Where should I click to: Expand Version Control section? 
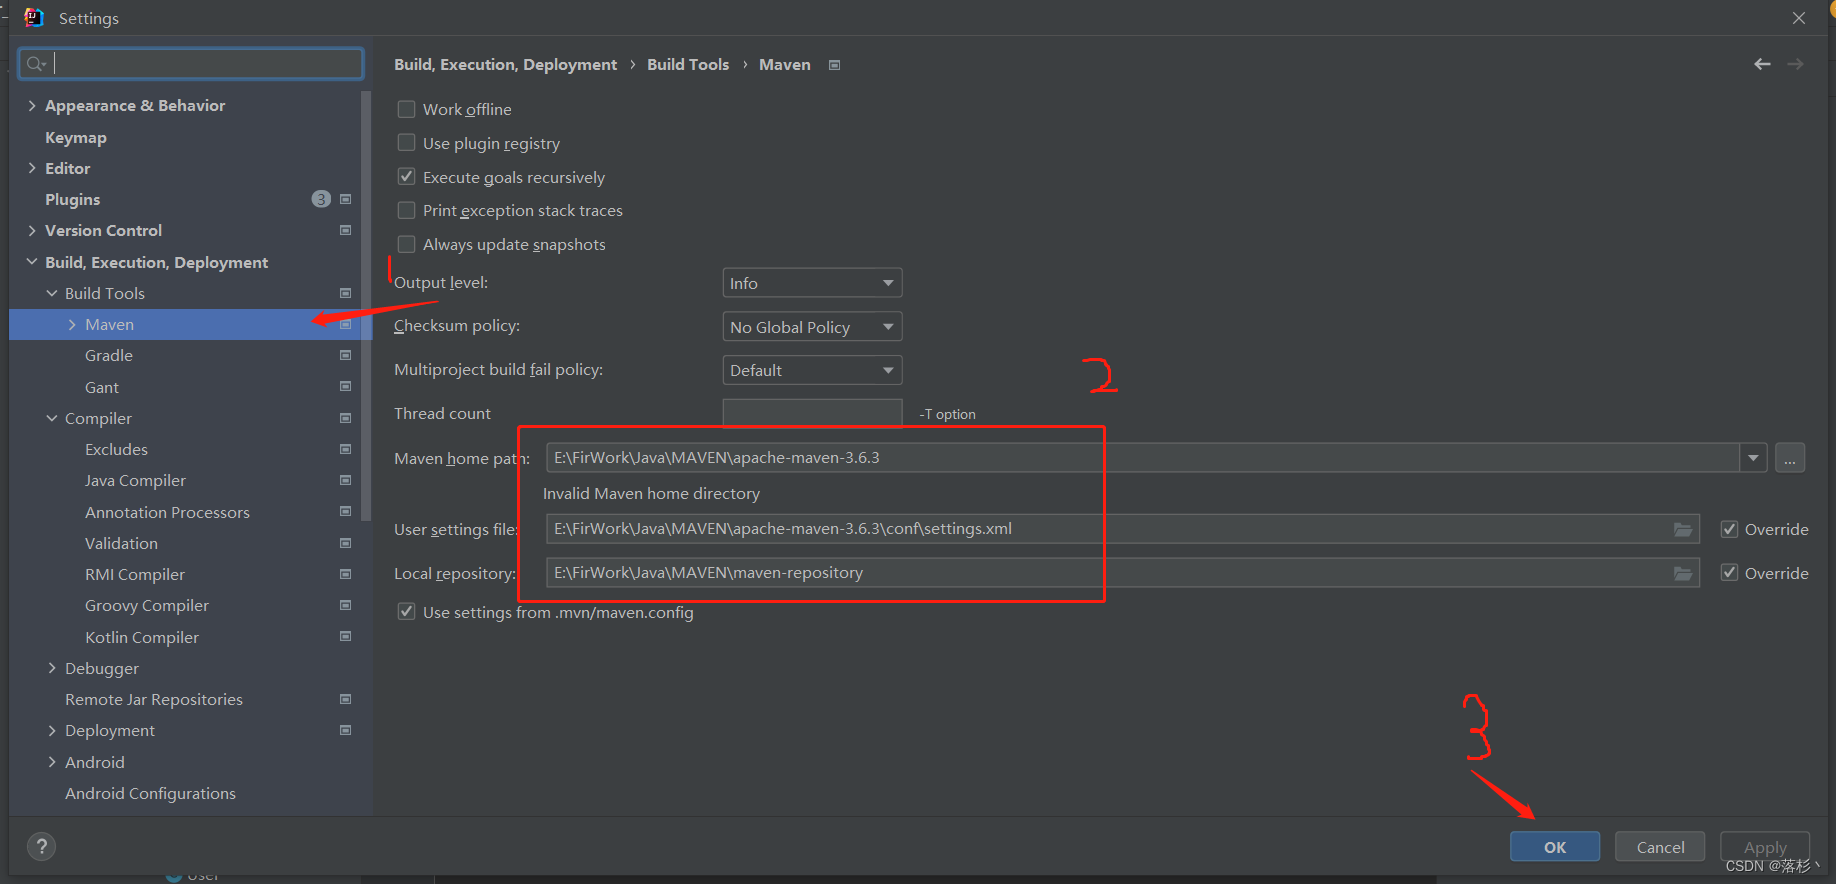tap(32, 230)
